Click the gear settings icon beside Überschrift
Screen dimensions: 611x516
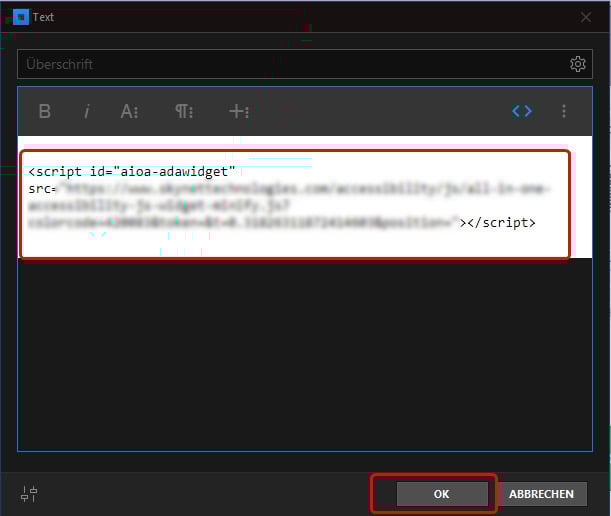[x=577, y=64]
